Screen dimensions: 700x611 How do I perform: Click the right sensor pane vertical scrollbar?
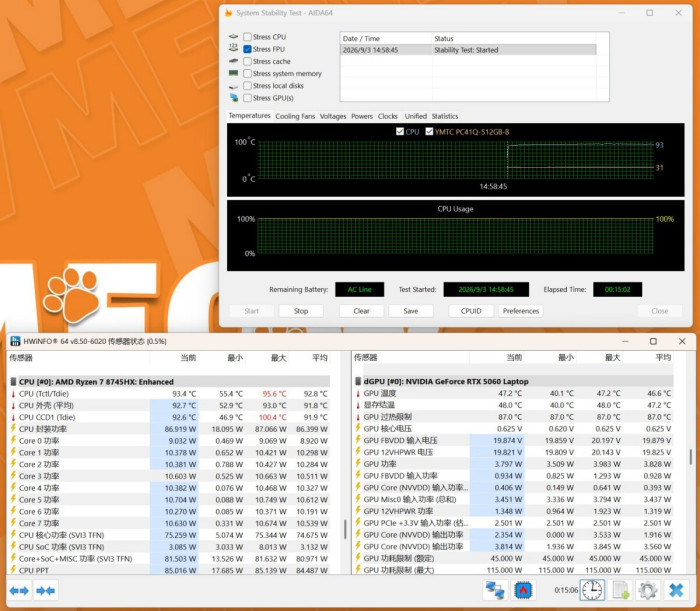(691, 456)
